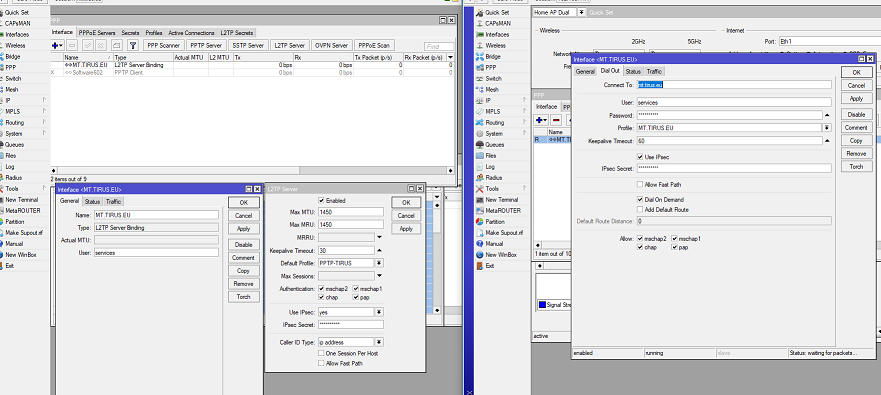Image resolution: width=881 pixels, height=395 pixels.
Task: Click Connect To field in Dial Out tab
Action: pyautogui.click(x=734, y=85)
